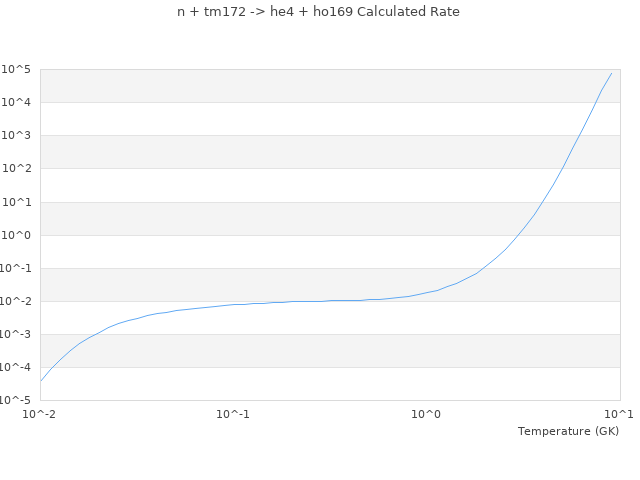Select the 10^-1 label on the y-axis
Screen dimensions: 640x480
[x=17, y=268]
